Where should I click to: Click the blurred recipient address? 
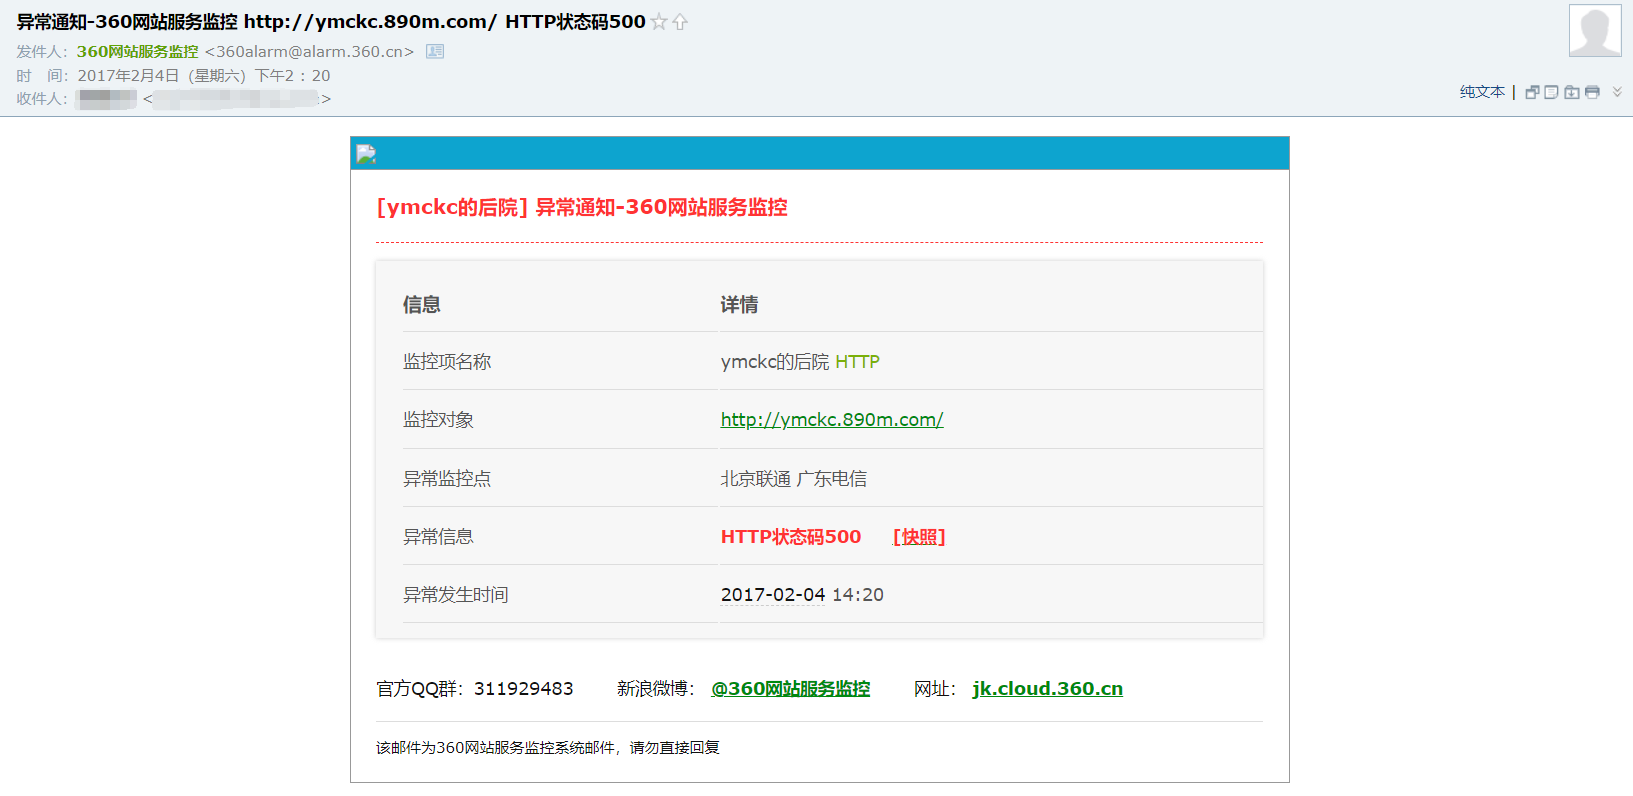pyautogui.click(x=237, y=98)
